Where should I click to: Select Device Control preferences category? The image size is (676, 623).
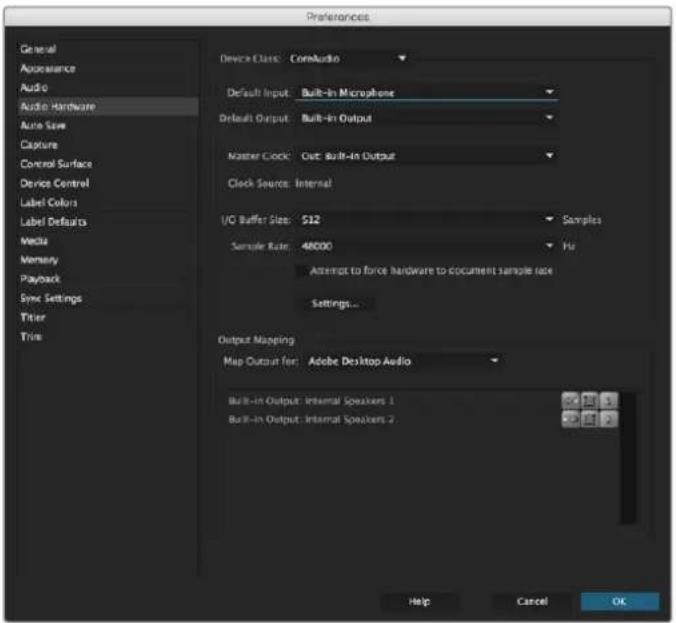click(x=108, y=183)
